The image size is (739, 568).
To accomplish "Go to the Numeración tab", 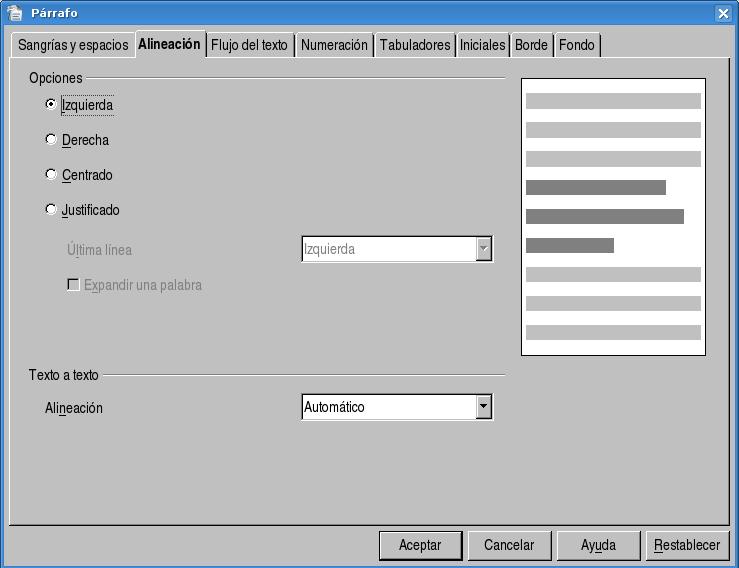I will pos(334,45).
